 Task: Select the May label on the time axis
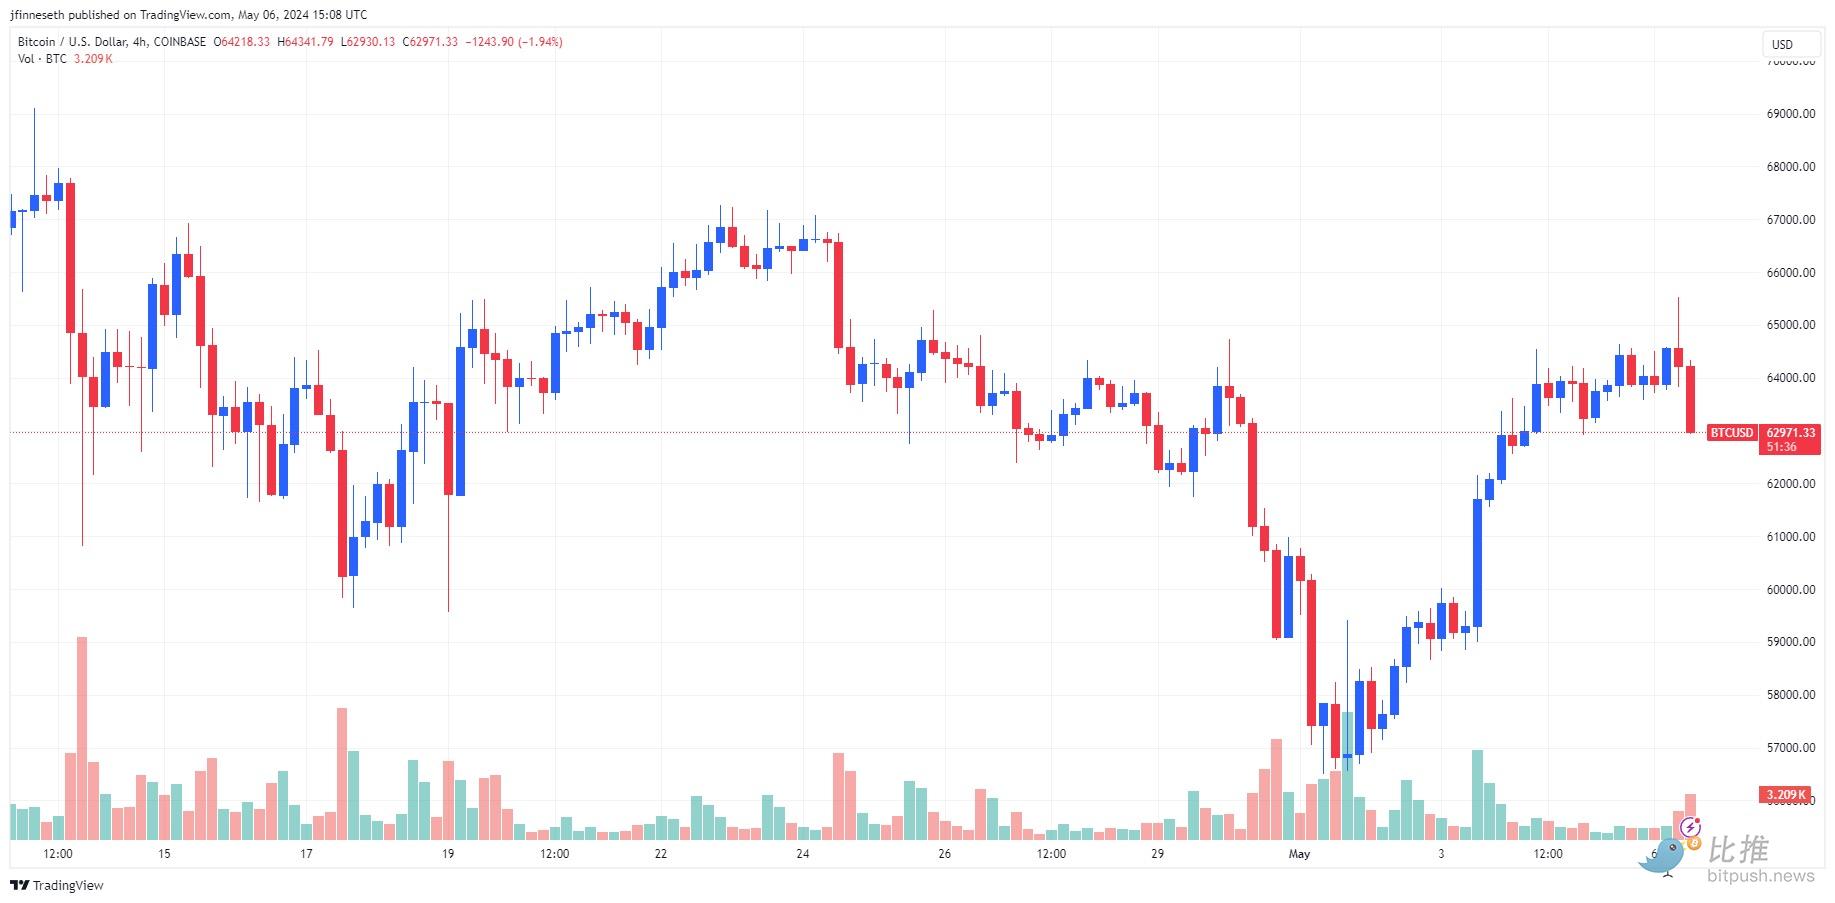pyautogui.click(x=1300, y=854)
